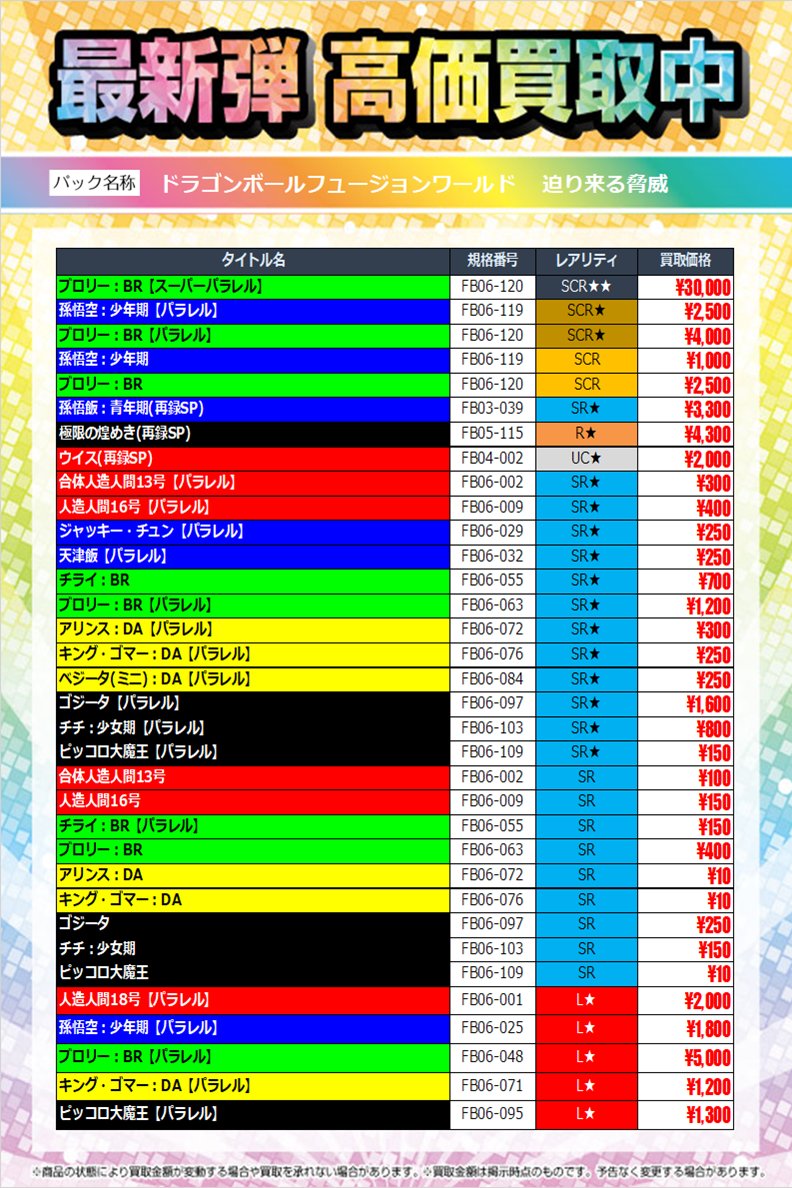Click code FB06-025

tap(493, 1028)
